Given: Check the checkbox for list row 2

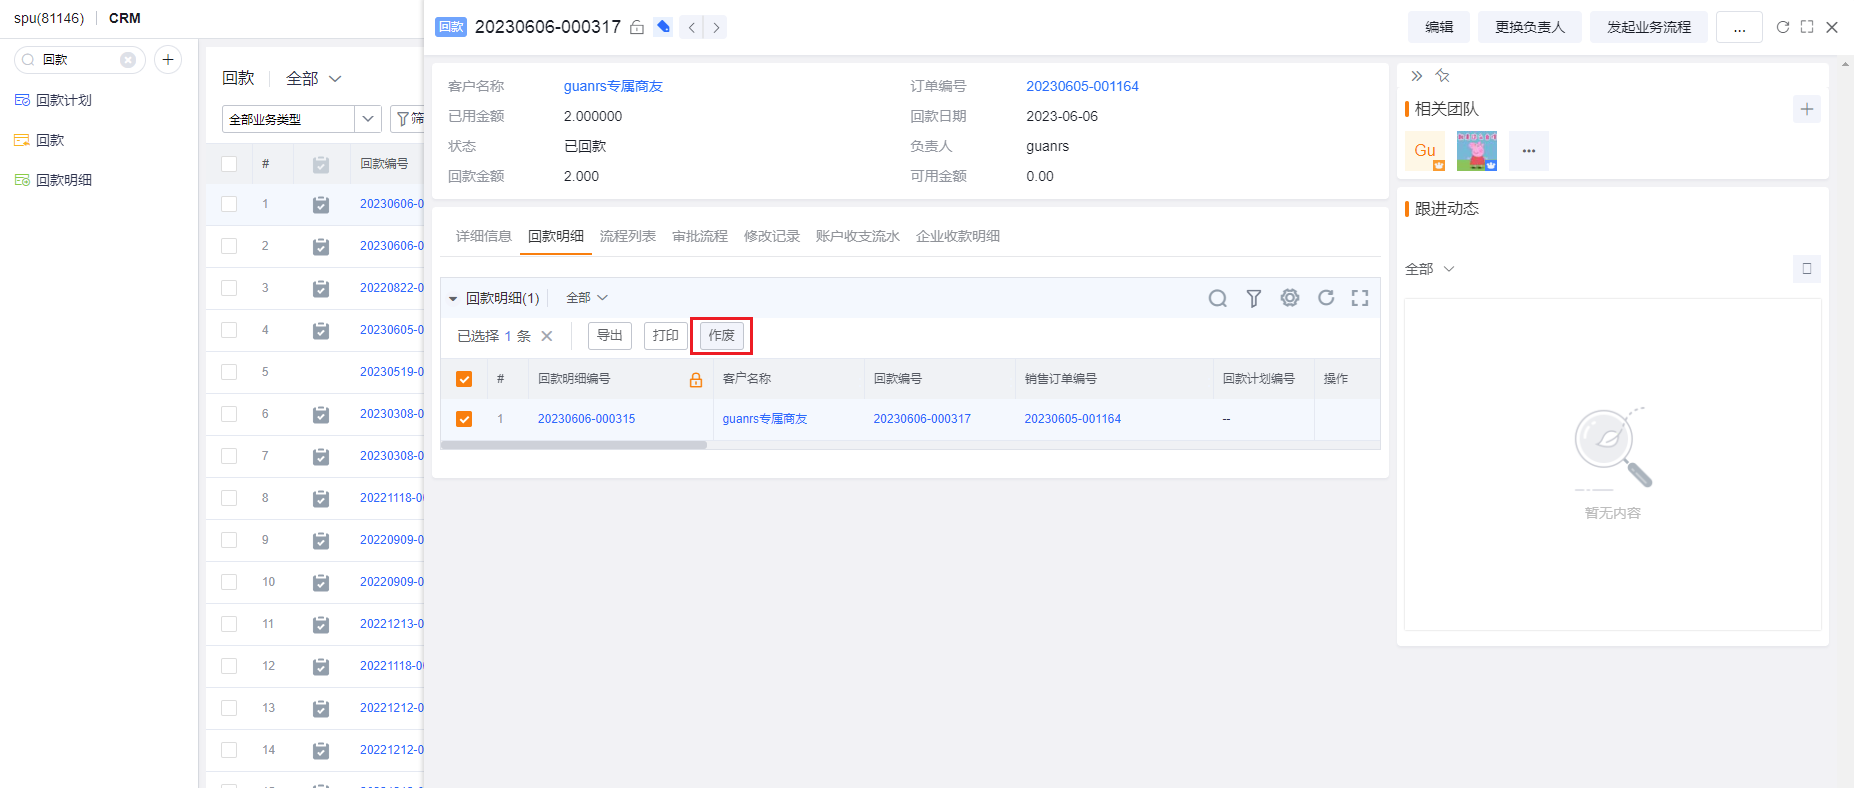Looking at the screenshot, I should click(229, 246).
